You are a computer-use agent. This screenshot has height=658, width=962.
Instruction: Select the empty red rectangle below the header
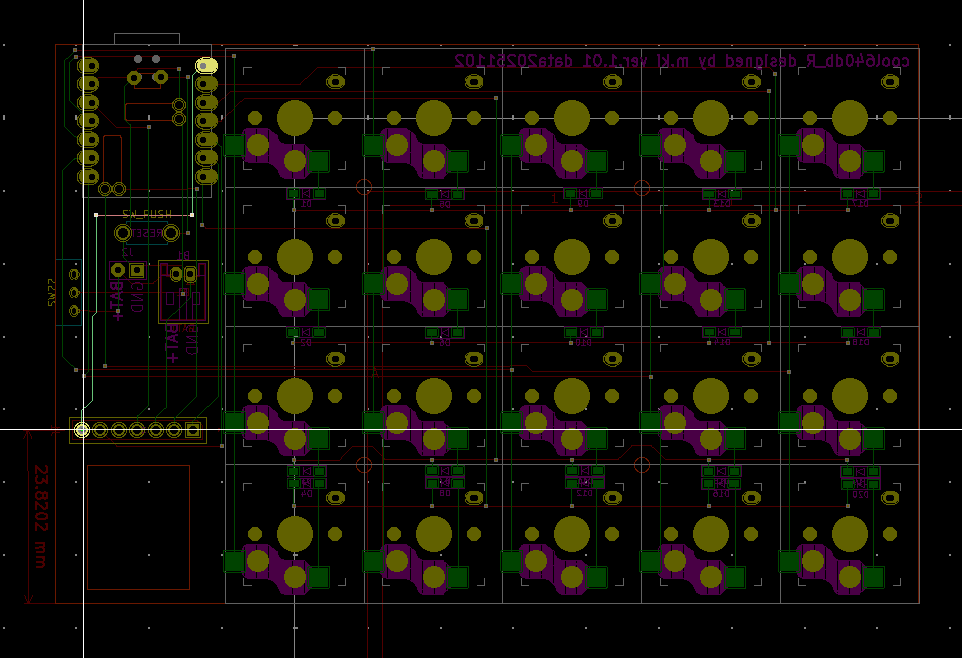pyautogui.click(x=138, y=526)
